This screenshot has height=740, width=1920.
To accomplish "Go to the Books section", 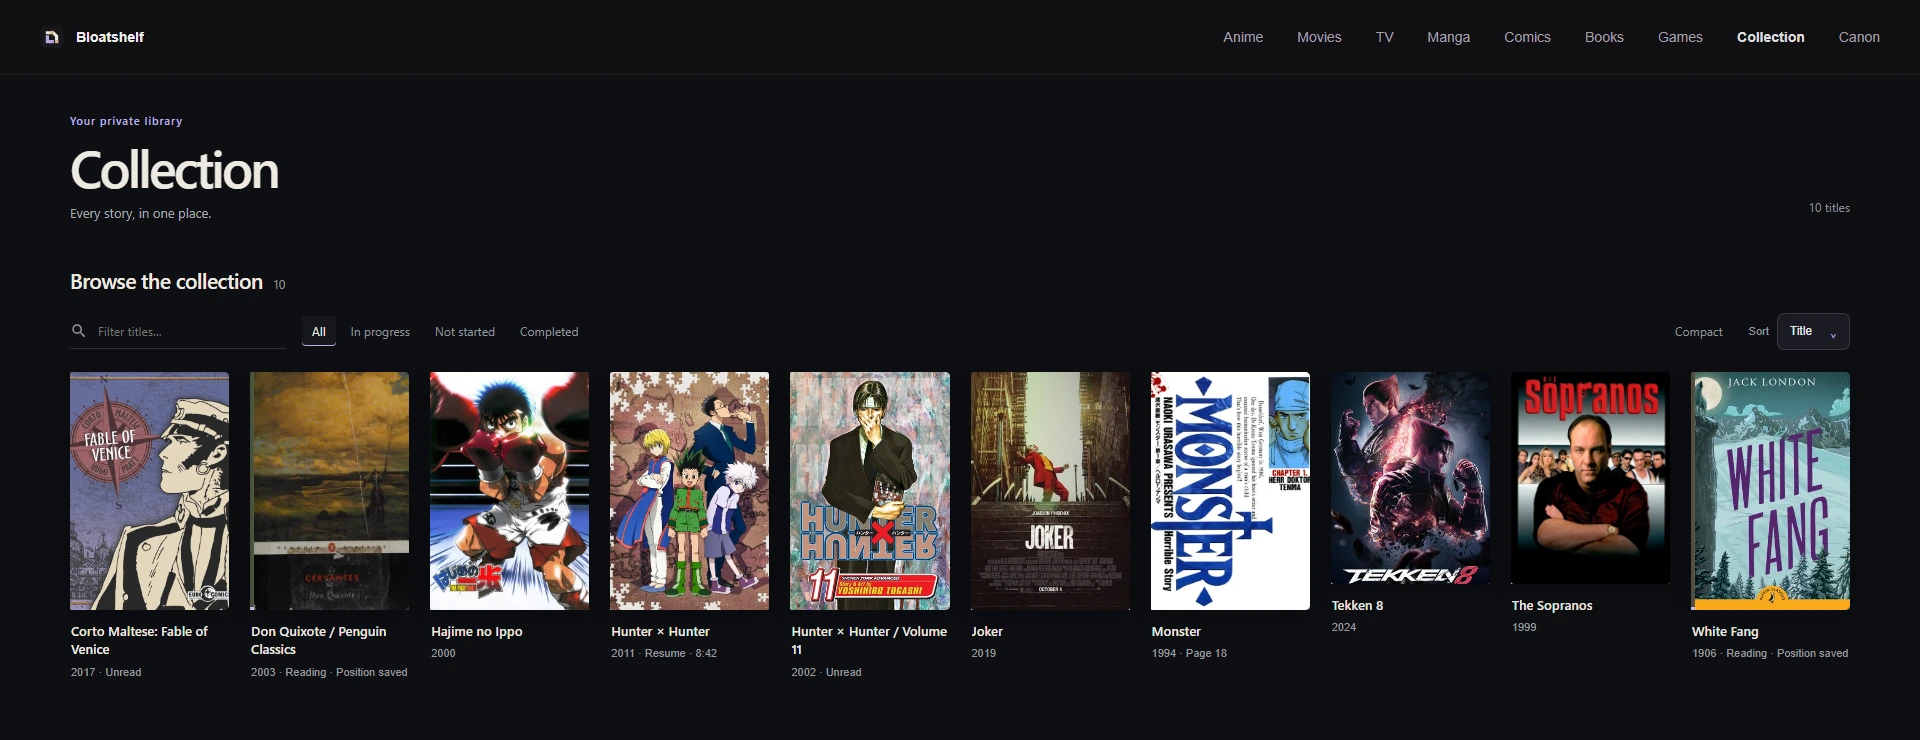I will [x=1604, y=37].
